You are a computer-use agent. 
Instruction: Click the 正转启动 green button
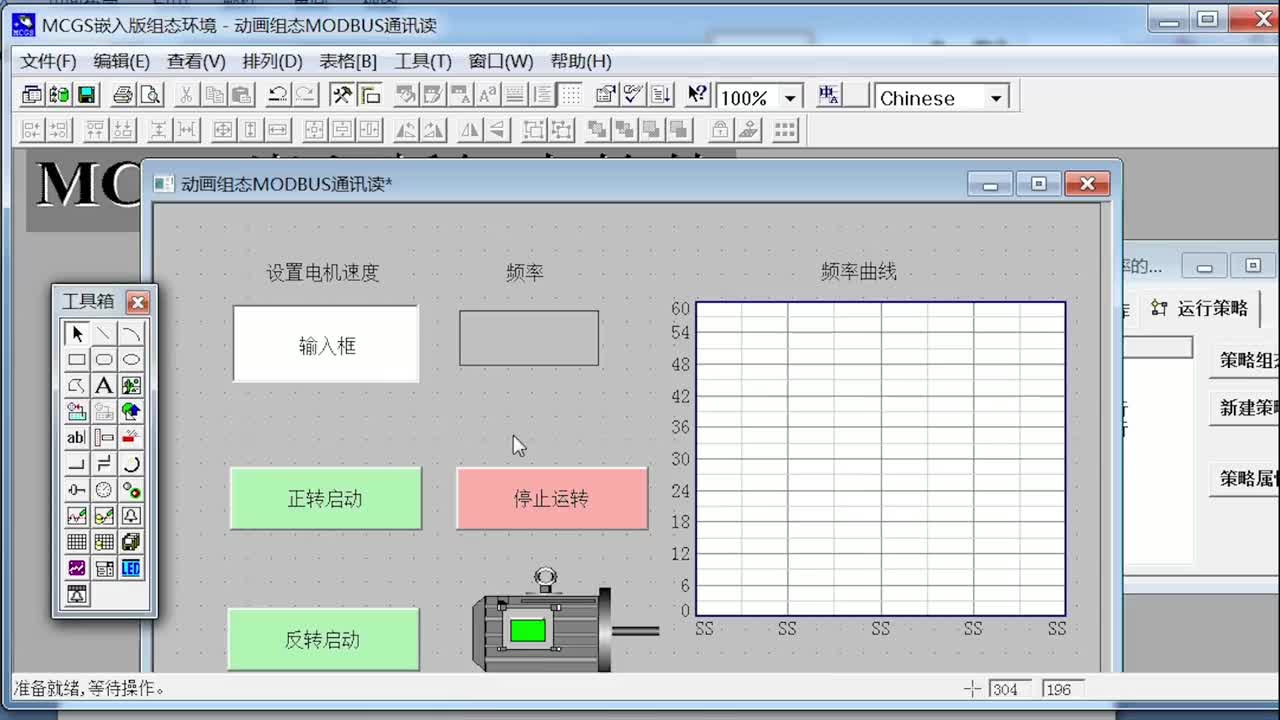coord(326,498)
